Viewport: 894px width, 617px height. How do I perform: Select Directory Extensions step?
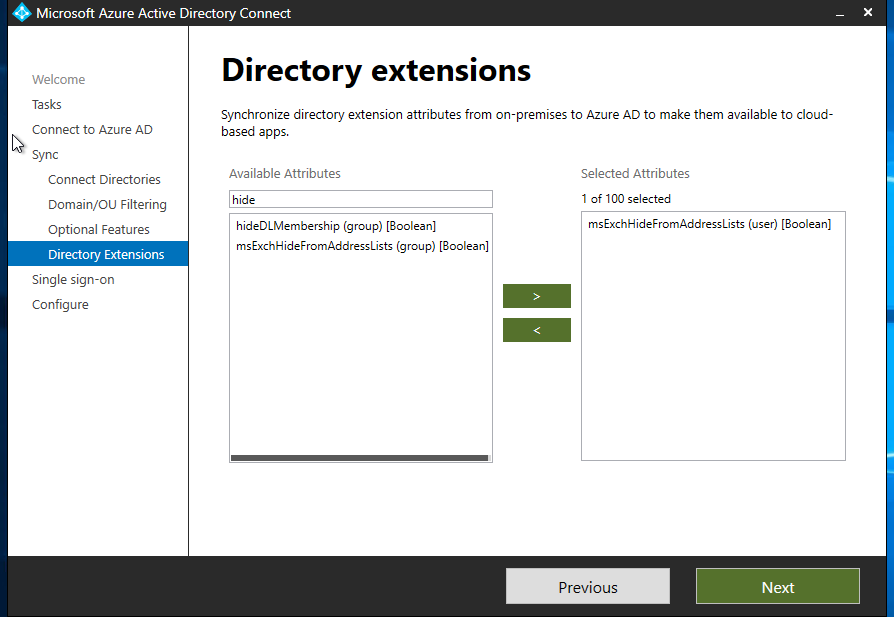point(98,254)
